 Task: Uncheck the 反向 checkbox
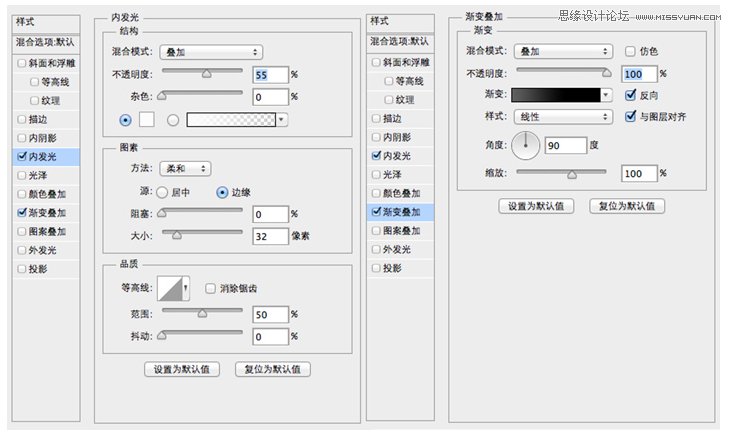pyautogui.click(x=630, y=95)
